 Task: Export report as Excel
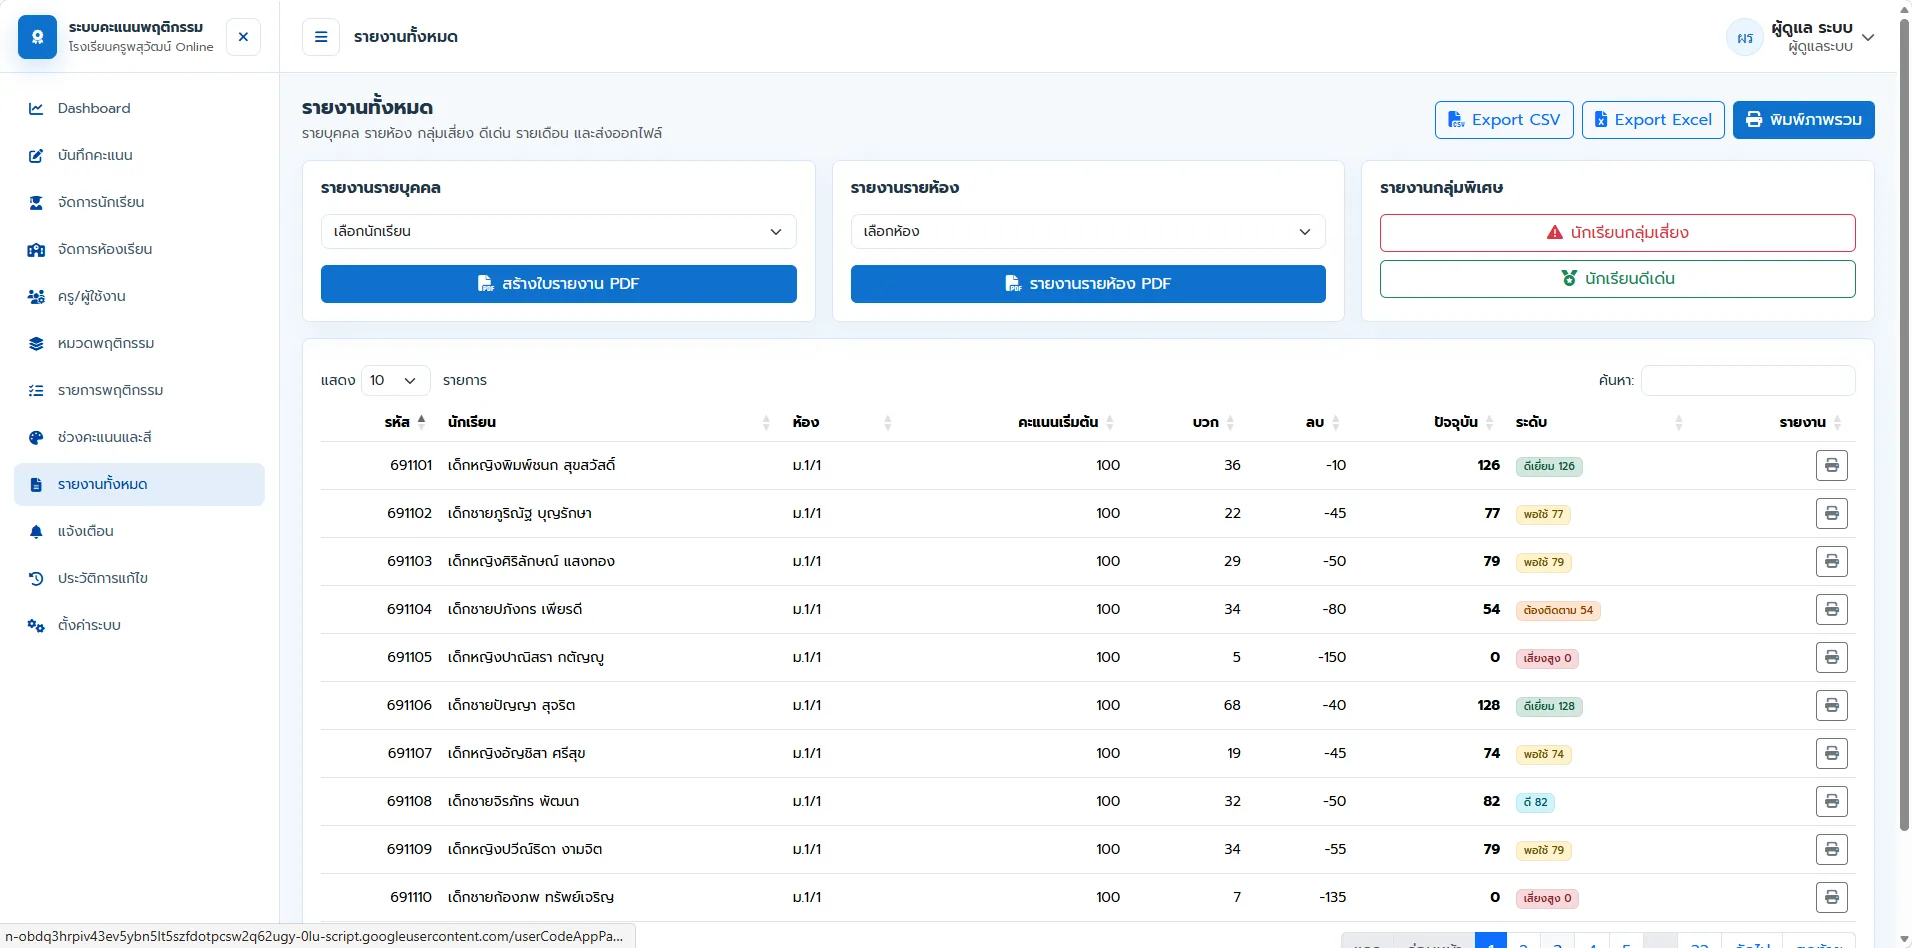pos(1653,120)
